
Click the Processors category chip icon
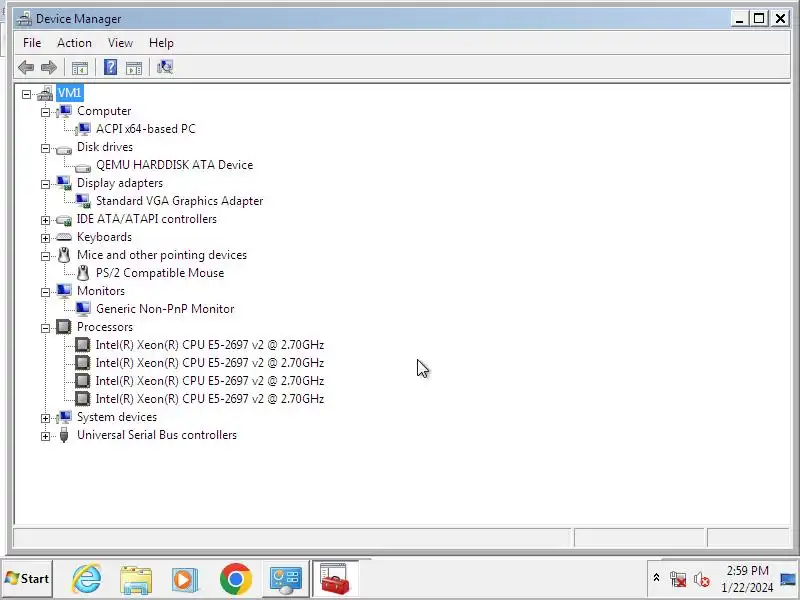pos(64,327)
